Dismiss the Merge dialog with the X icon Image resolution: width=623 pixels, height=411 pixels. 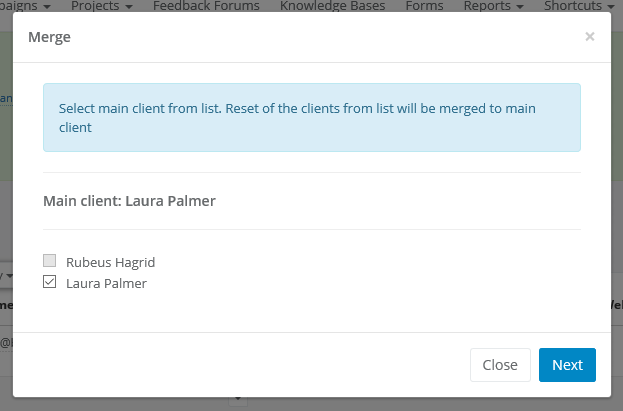pos(589,37)
